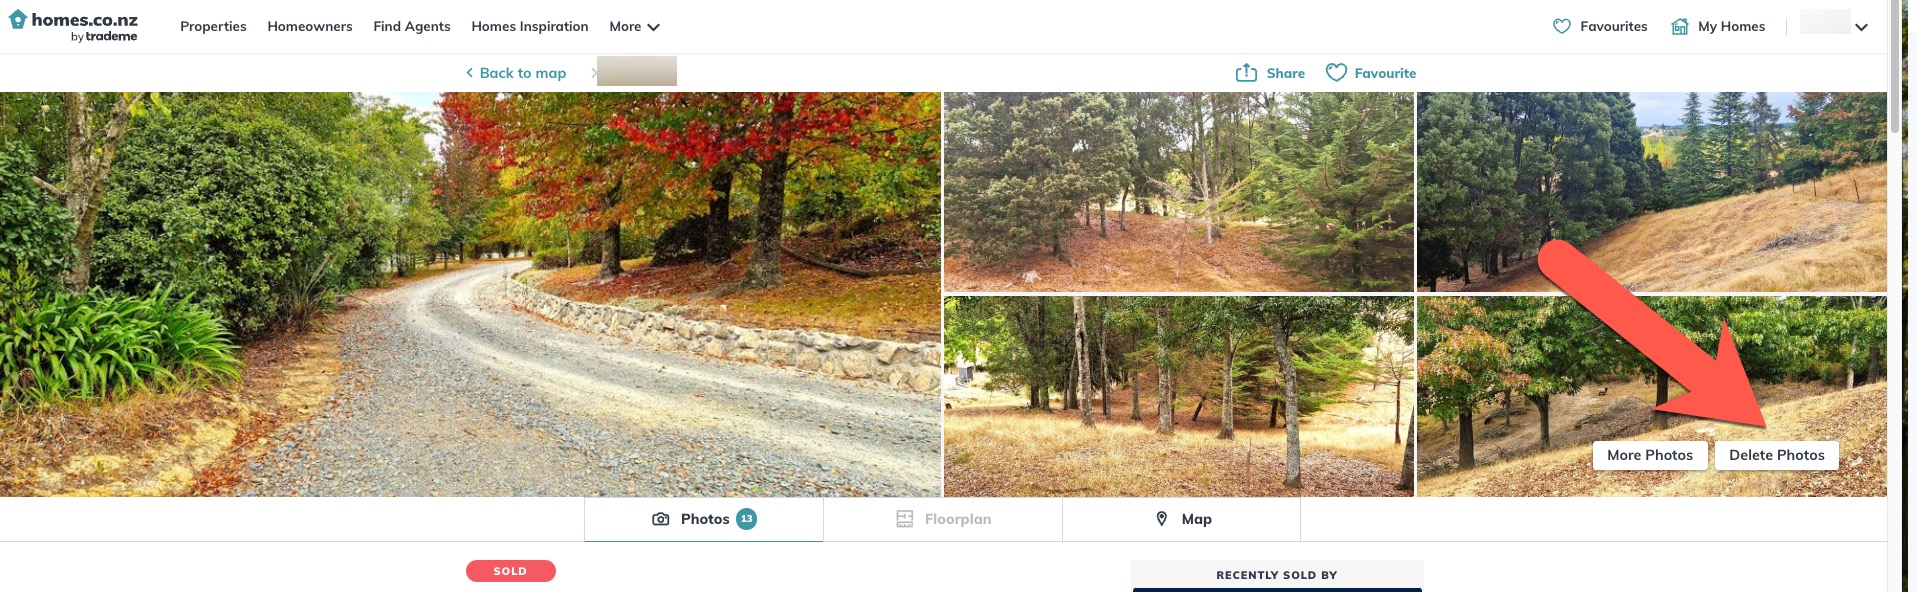Expand the More menu dropdown
Screen dimensions: 1917x592
pyautogui.click(x=635, y=27)
